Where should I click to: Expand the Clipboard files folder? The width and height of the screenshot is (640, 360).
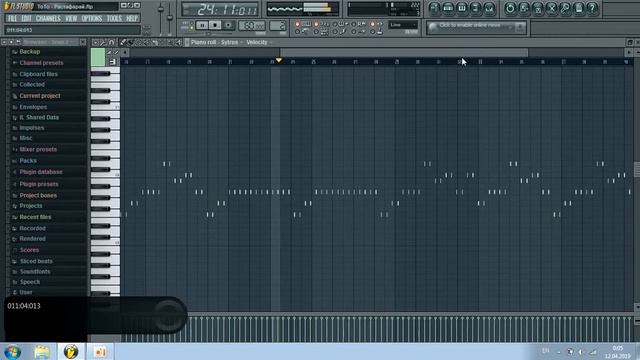(x=38, y=74)
